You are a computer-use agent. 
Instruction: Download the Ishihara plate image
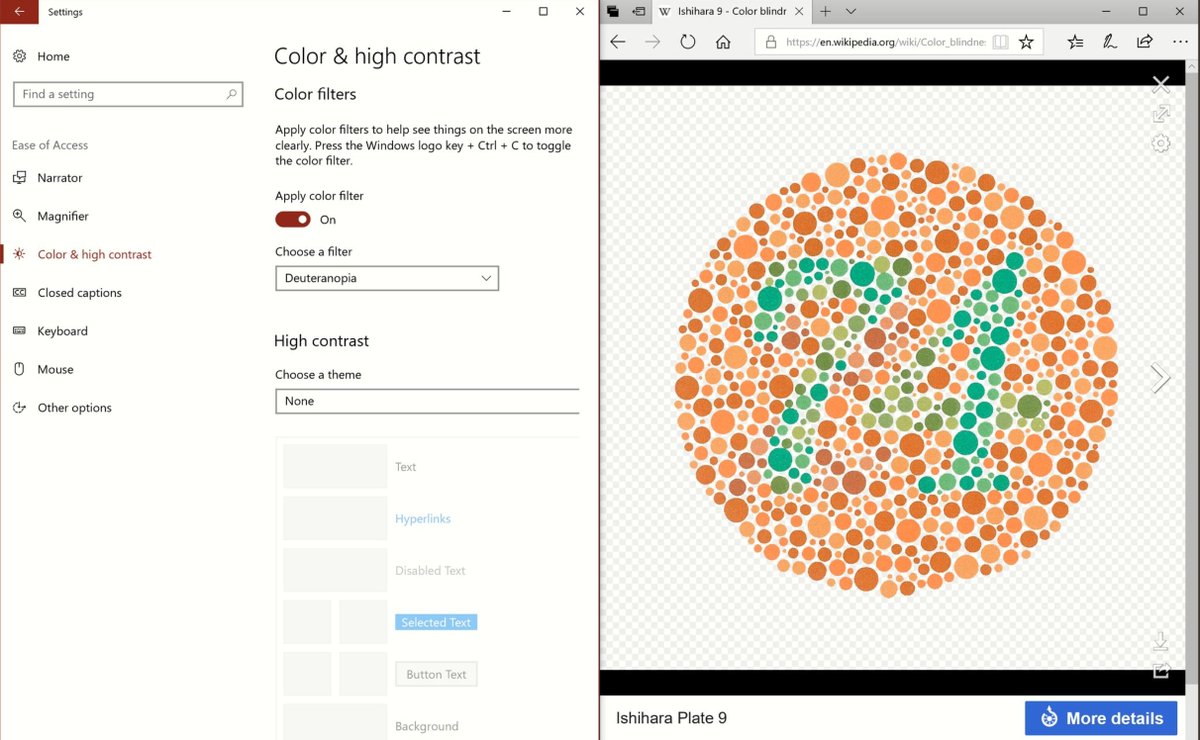(x=1161, y=641)
